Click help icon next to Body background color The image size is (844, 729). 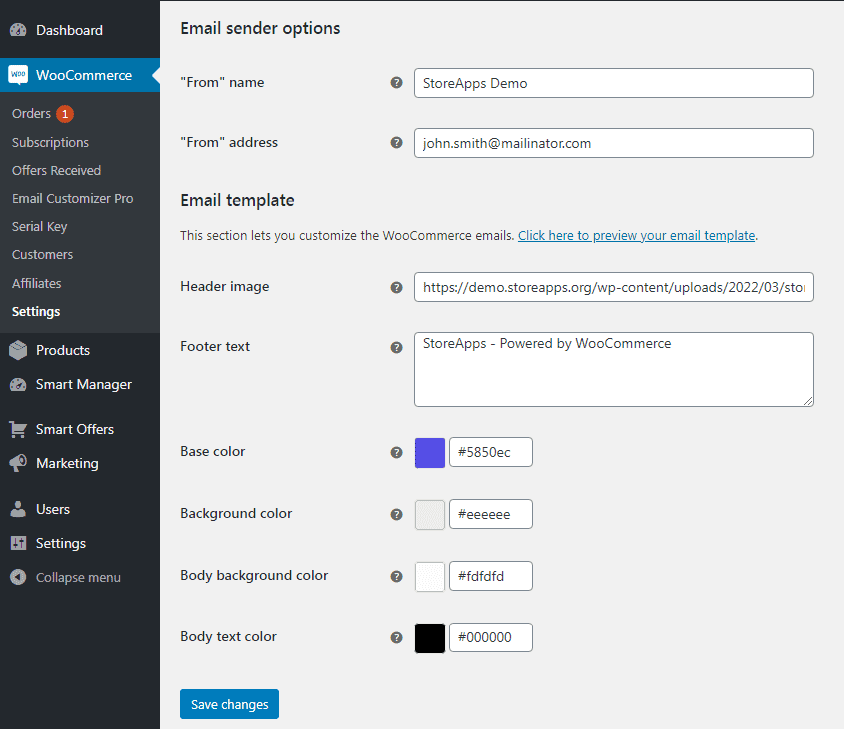click(396, 576)
